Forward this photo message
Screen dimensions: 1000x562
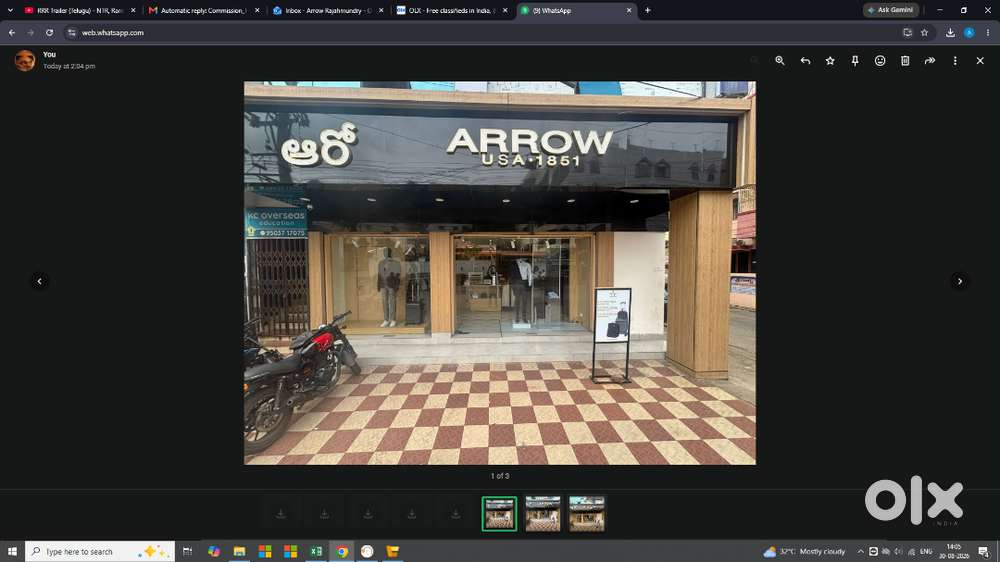click(x=930, y=61)
